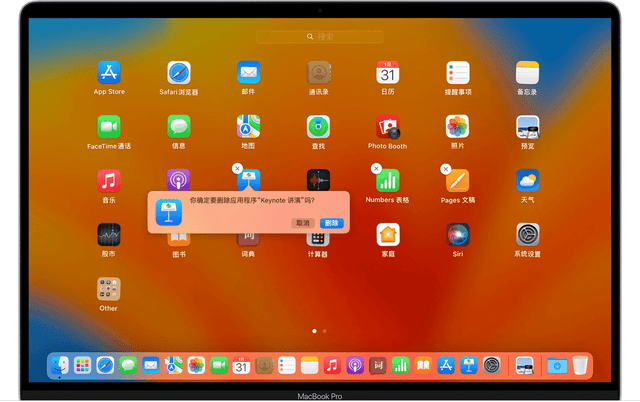The width and height of the screenshot is (640, 402).
Task: Open Podcasts from the Dock
Action: point(355,365)
